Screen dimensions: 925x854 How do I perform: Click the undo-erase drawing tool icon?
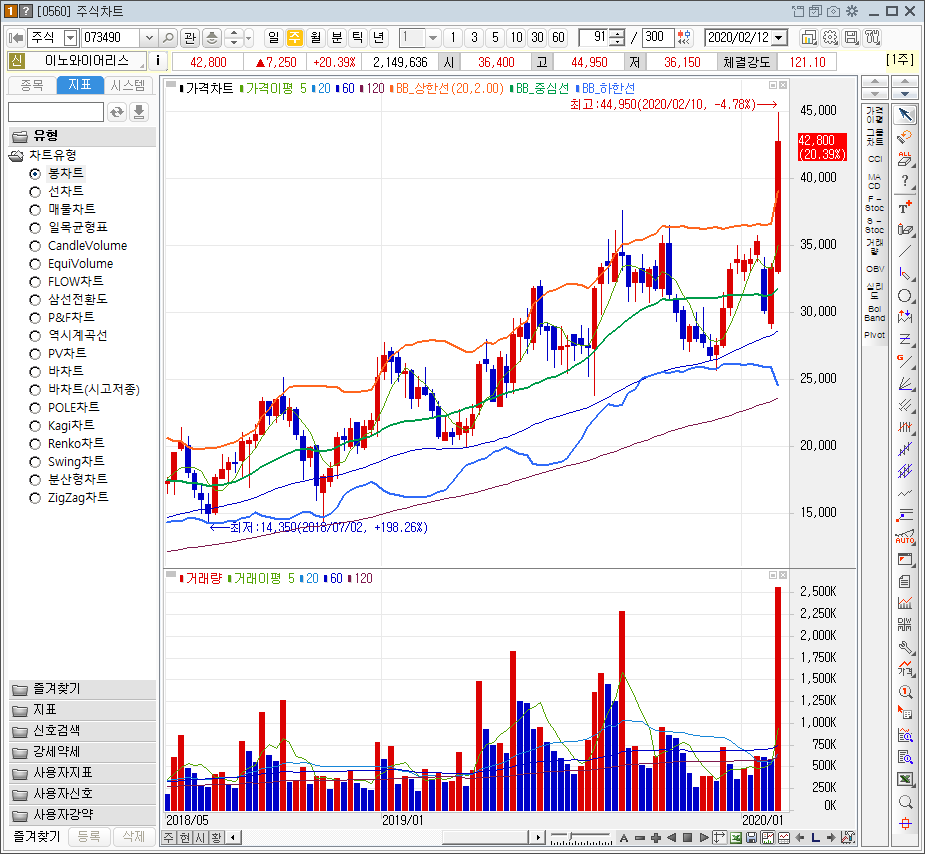click(x=905, y=137)
